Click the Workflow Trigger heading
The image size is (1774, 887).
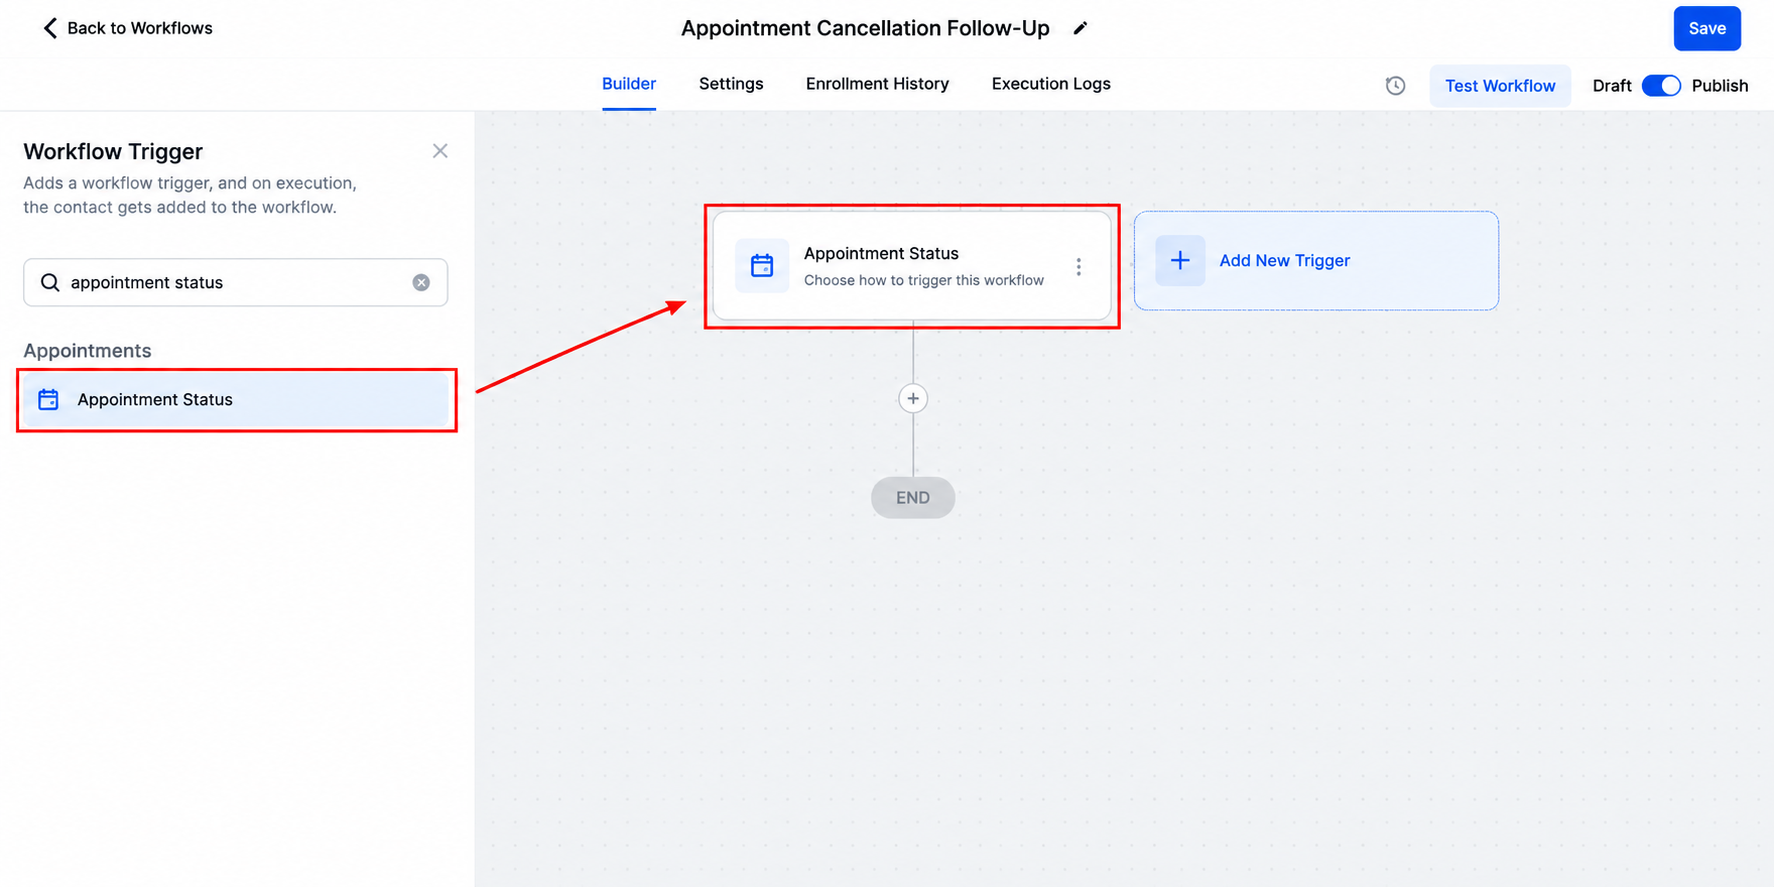(x=113, y=152)
